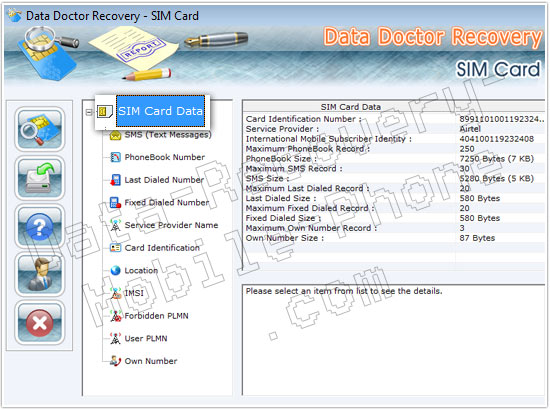Click the Own Number Size row label
Screen dimensions: 550x410
(x=284, y=238)
